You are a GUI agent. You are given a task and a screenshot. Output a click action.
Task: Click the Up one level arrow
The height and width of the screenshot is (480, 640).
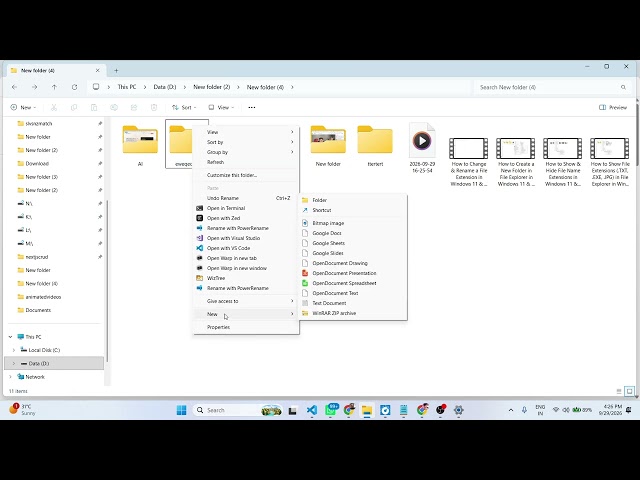[54, 87]
